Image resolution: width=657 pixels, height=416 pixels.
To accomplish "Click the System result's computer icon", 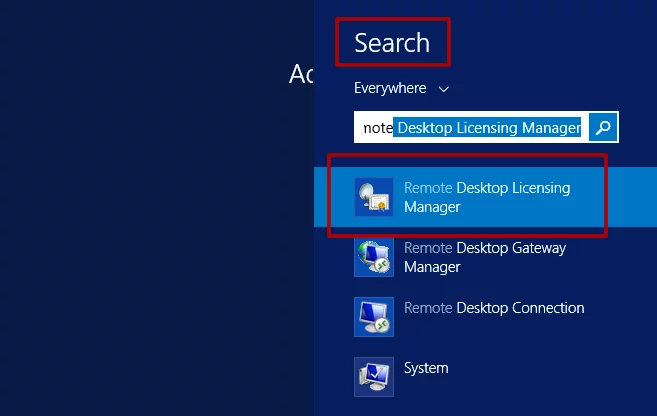I will click(374, 377).
